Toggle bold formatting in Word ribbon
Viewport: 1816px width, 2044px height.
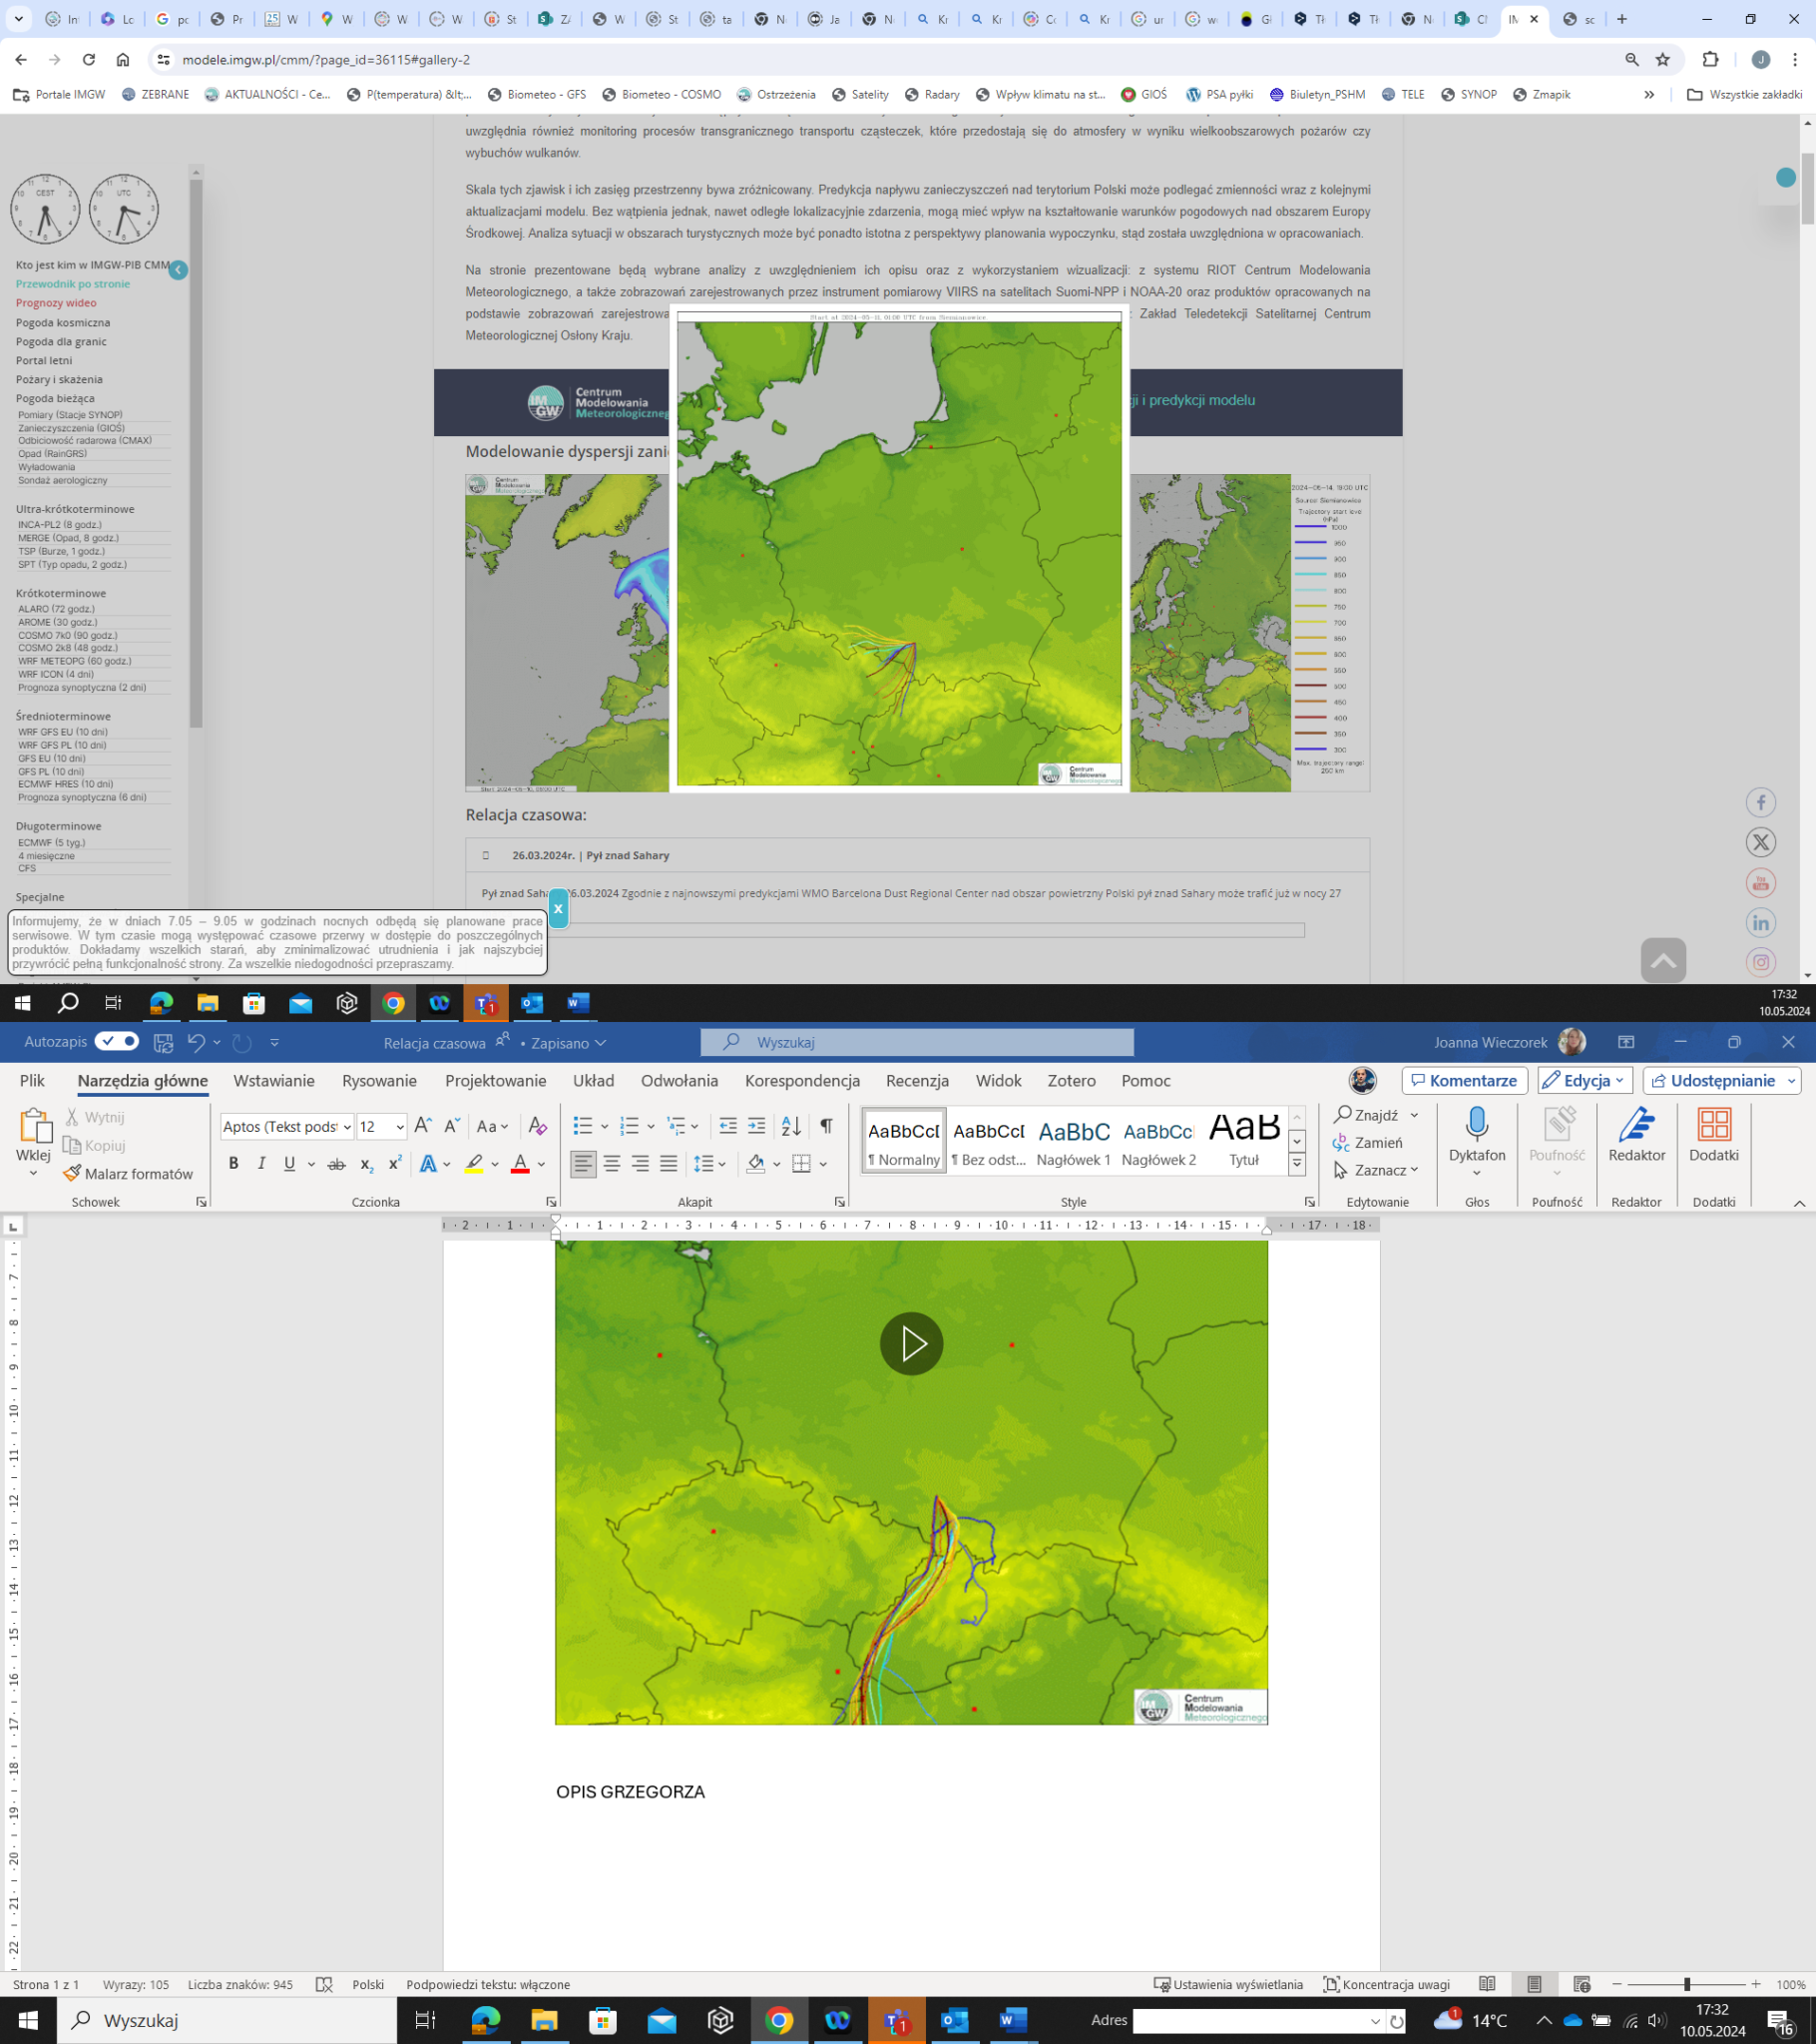pyautogui.click(x=233, y=1163)
